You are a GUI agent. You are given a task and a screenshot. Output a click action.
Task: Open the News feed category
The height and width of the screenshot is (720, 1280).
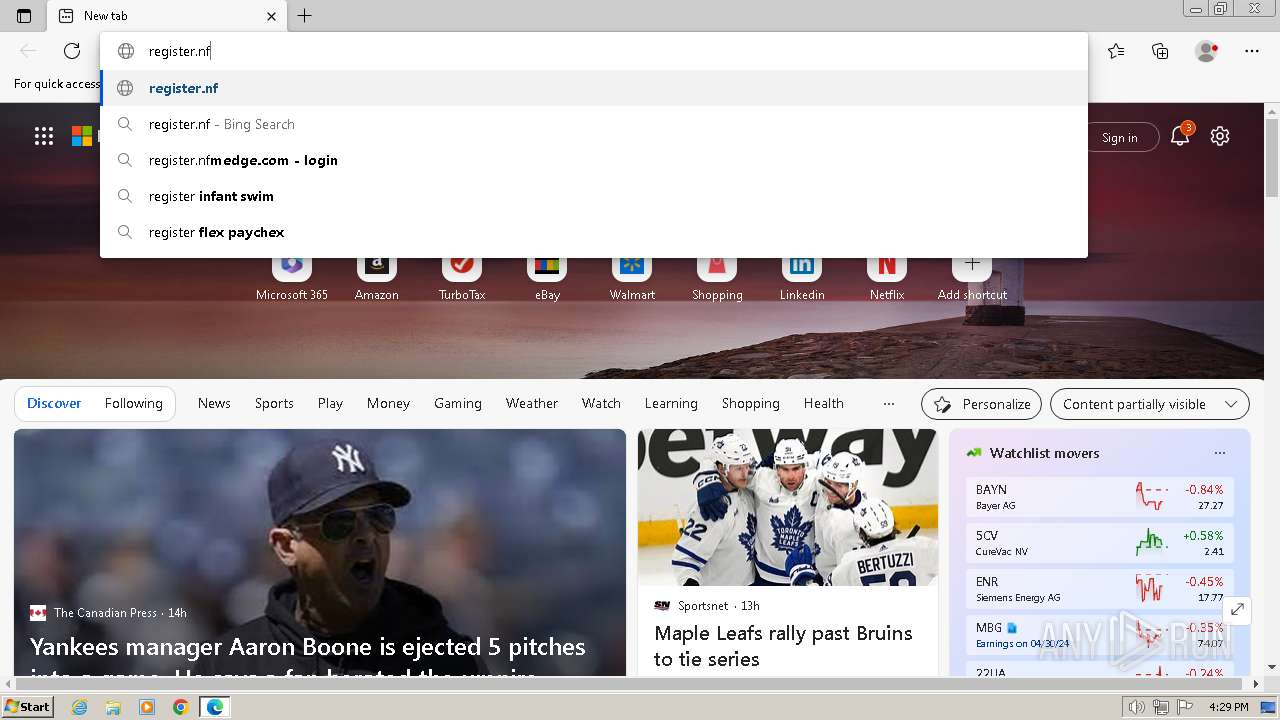[x=214, y=403]
